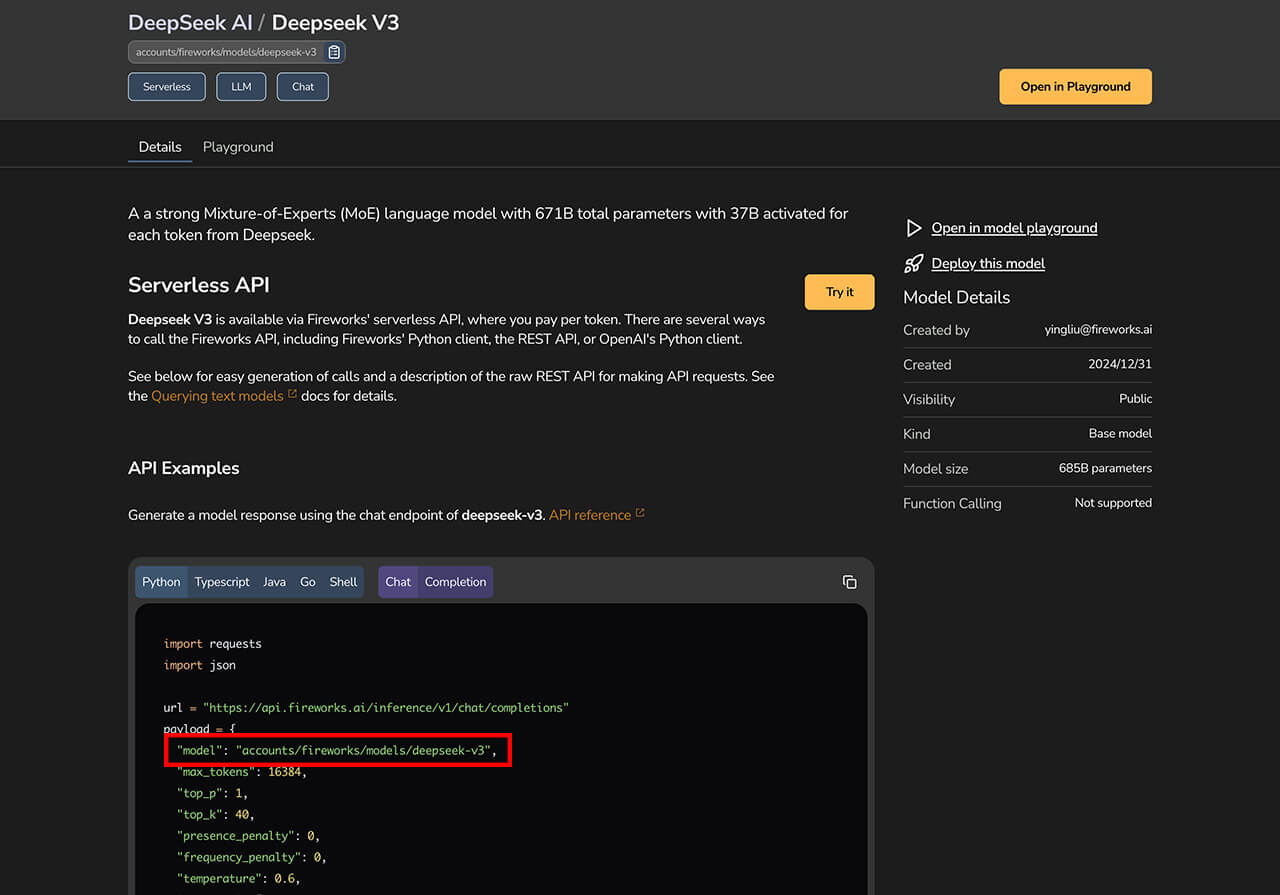This screenshot has width=1280, height=895.
Task: Follow the API reference link
Action: click(589, 515)
